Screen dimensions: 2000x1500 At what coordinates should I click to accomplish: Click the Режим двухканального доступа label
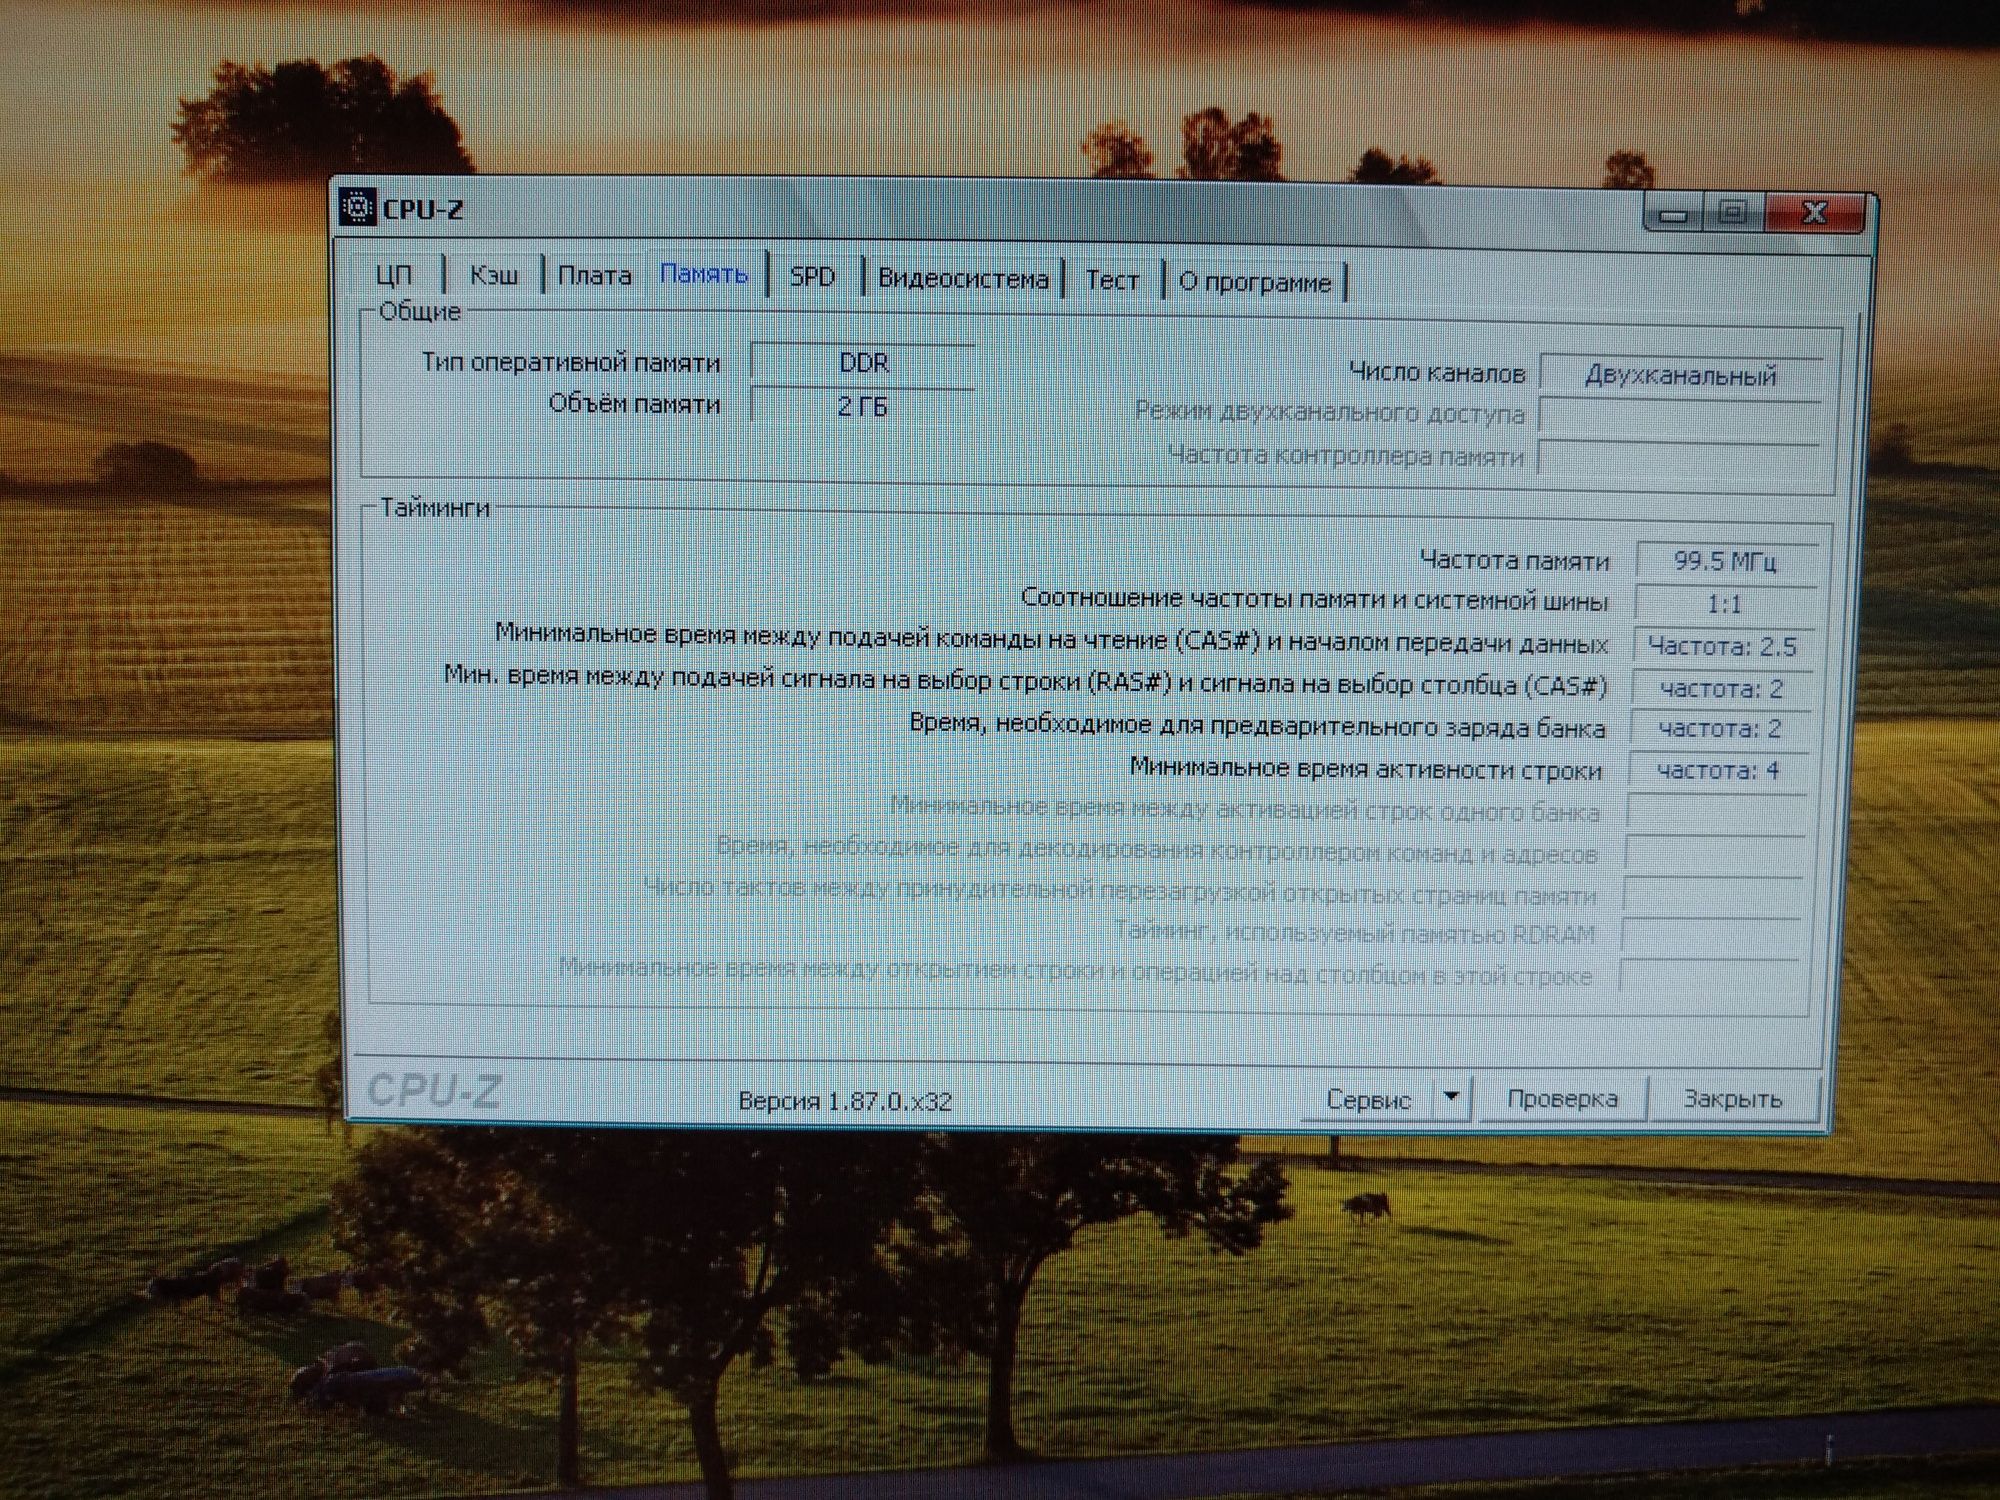tap(1329, 412)
